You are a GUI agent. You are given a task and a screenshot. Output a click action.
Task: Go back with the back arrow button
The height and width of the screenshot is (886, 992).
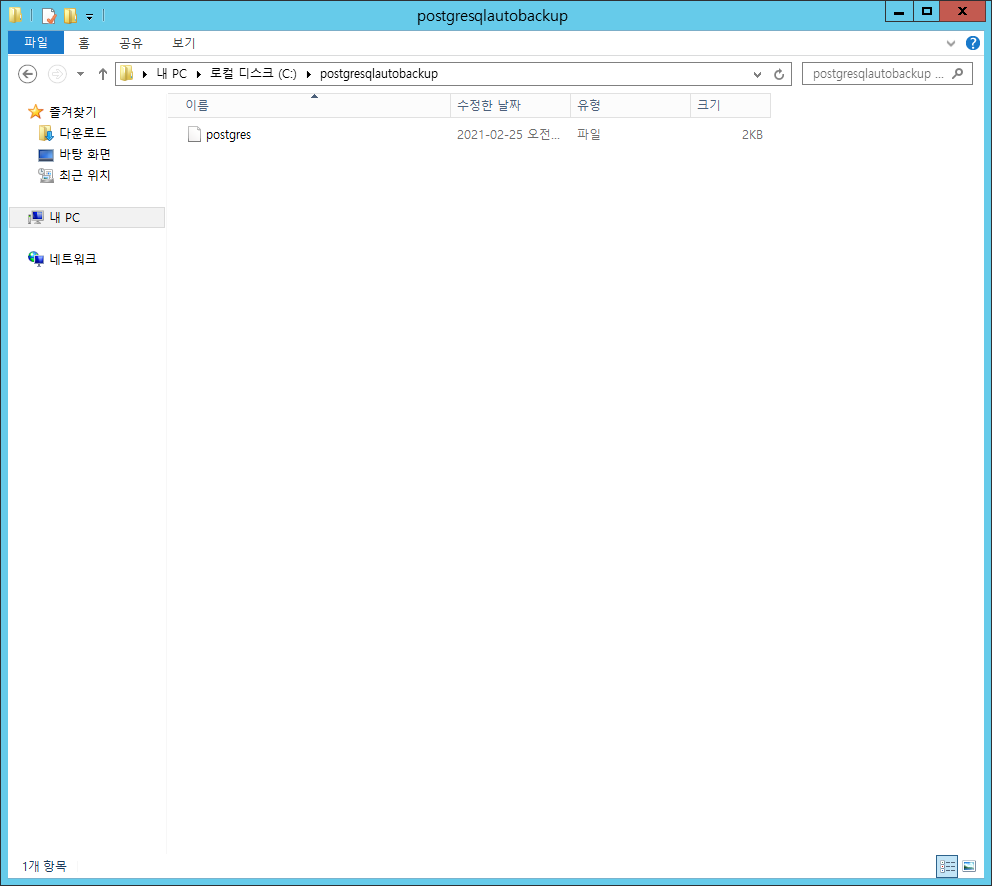pos(27,74)
